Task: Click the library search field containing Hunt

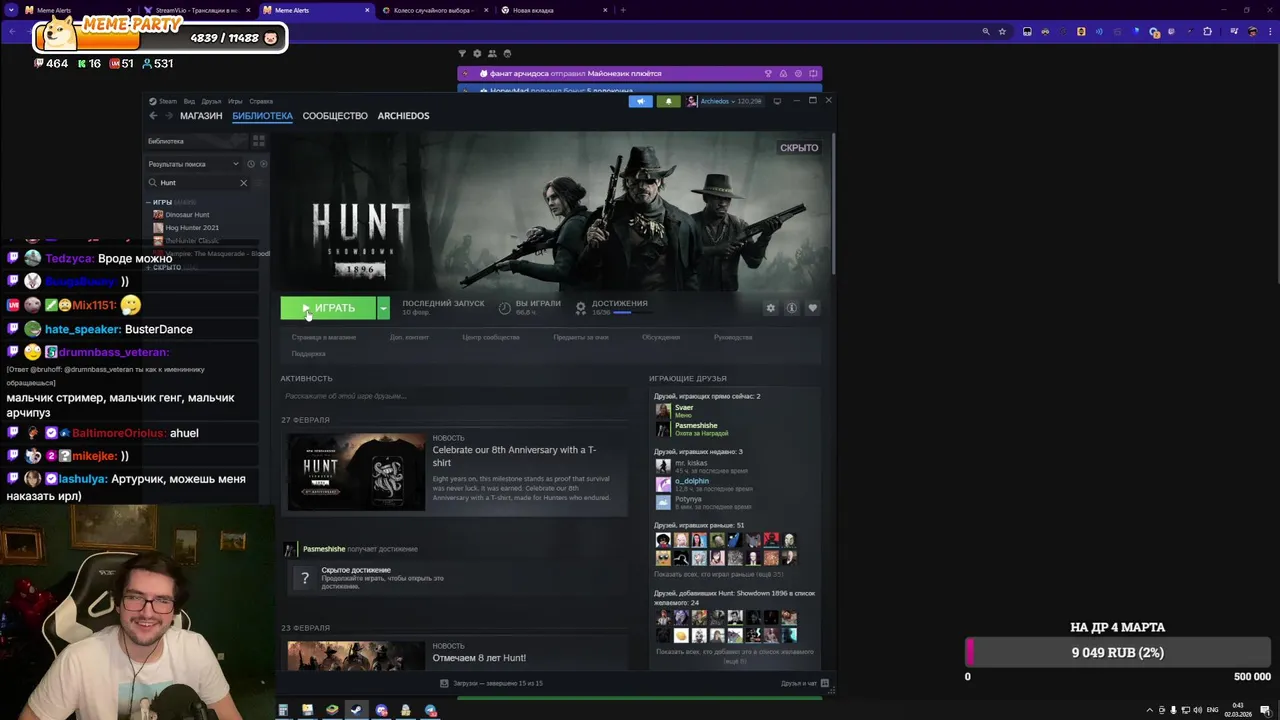Action: point(197,183)
